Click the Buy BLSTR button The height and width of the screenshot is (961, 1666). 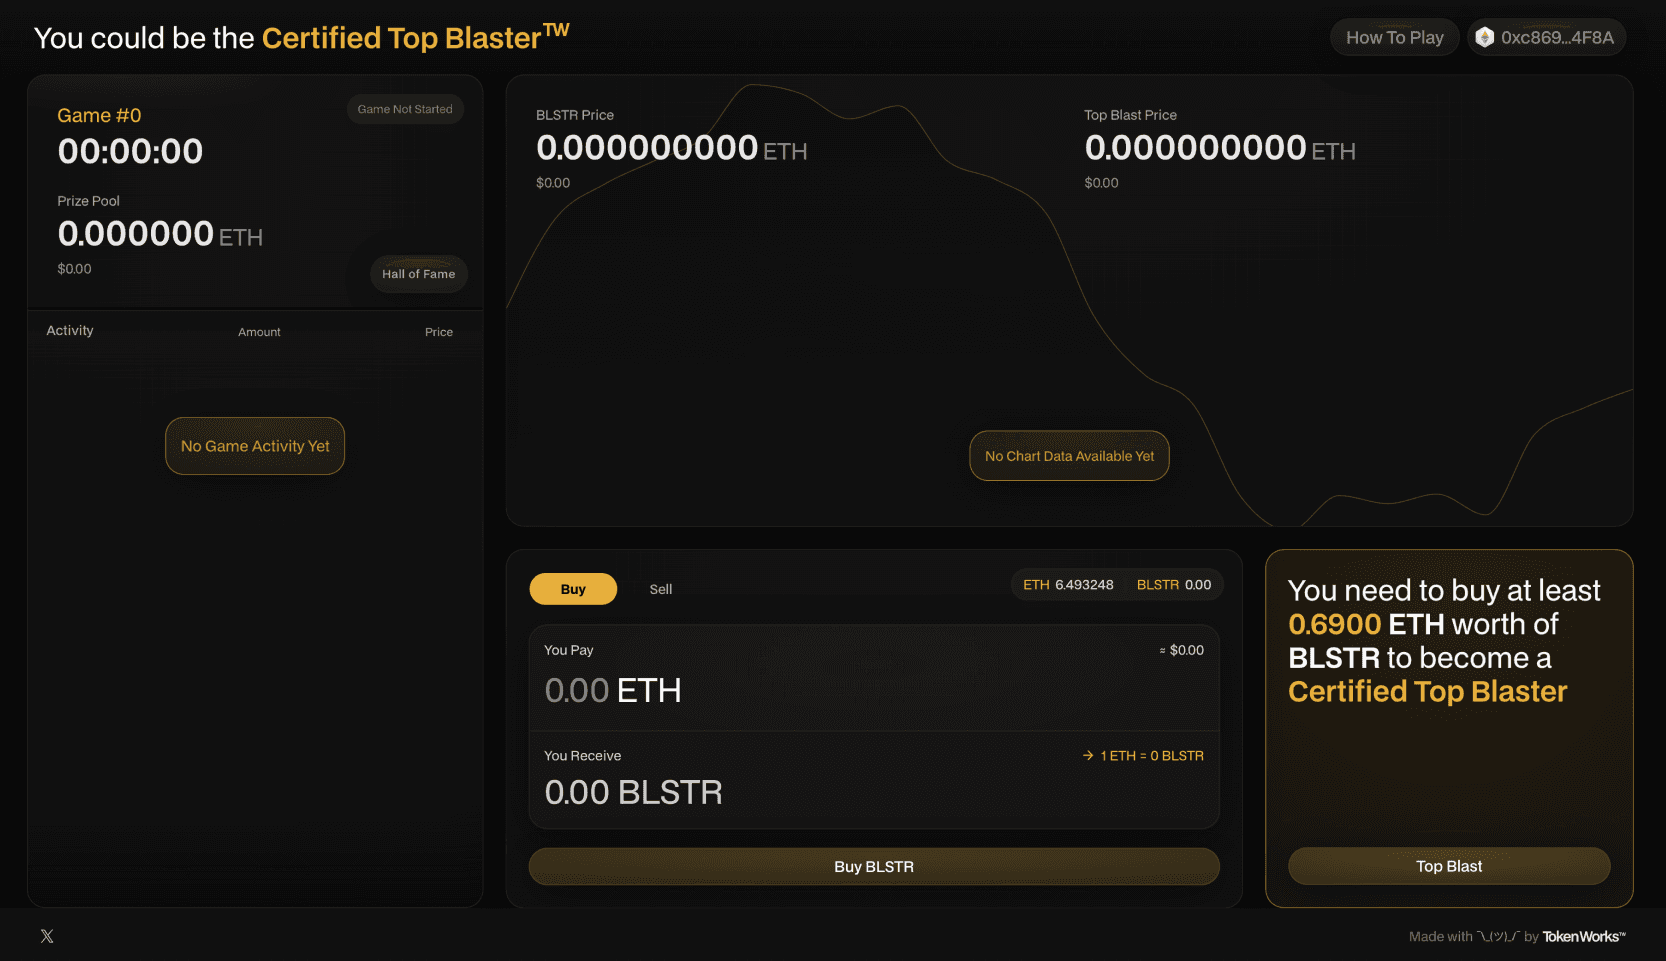[x=873, y=866]
